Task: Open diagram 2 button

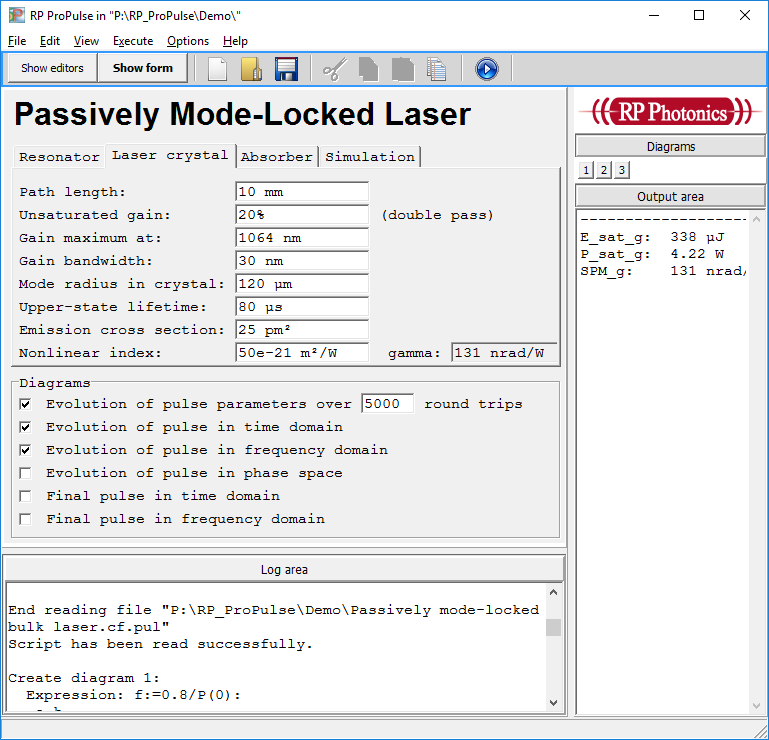Action: tap(604, 170)
